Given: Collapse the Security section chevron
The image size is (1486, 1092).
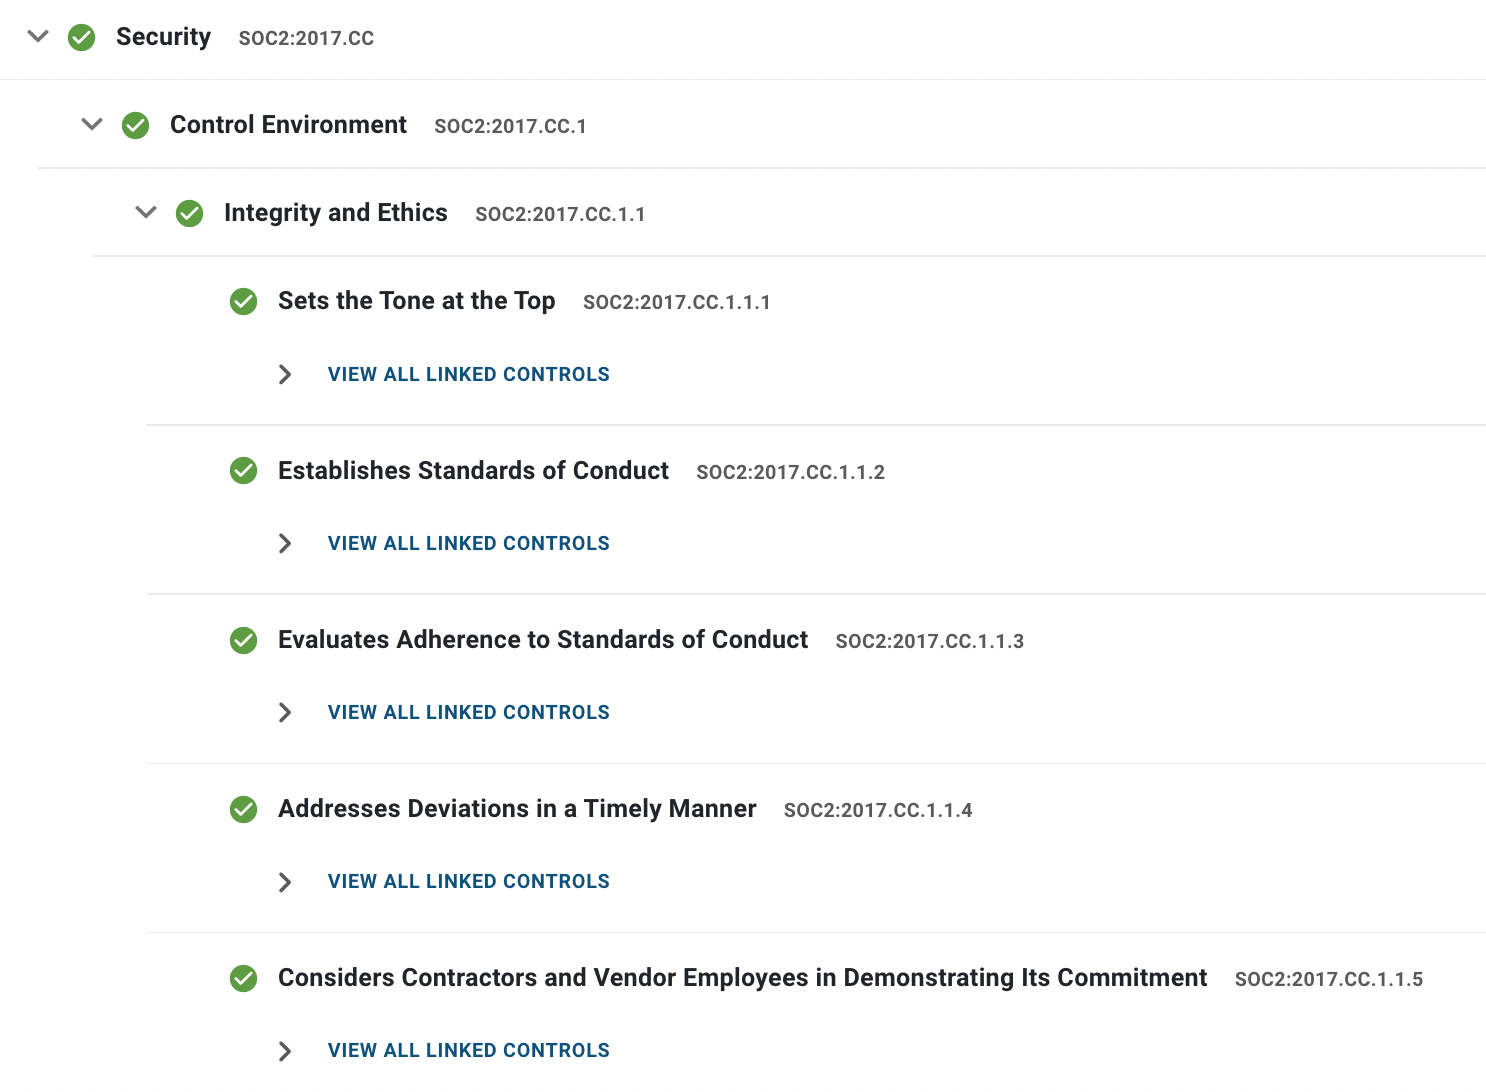Looking at the screenshot, I should pyautogui.click(x=38, y=36).
